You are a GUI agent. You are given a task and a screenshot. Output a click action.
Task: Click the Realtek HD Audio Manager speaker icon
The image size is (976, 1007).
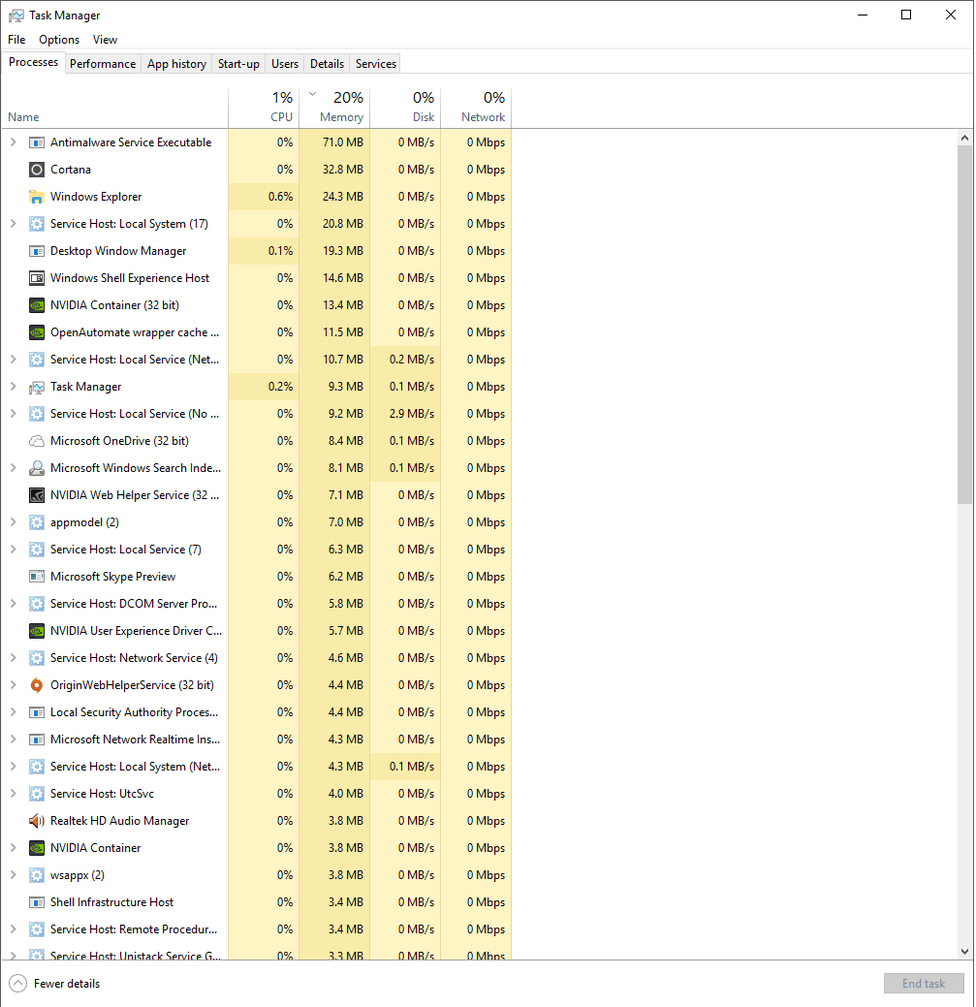(x=37, y=821)
